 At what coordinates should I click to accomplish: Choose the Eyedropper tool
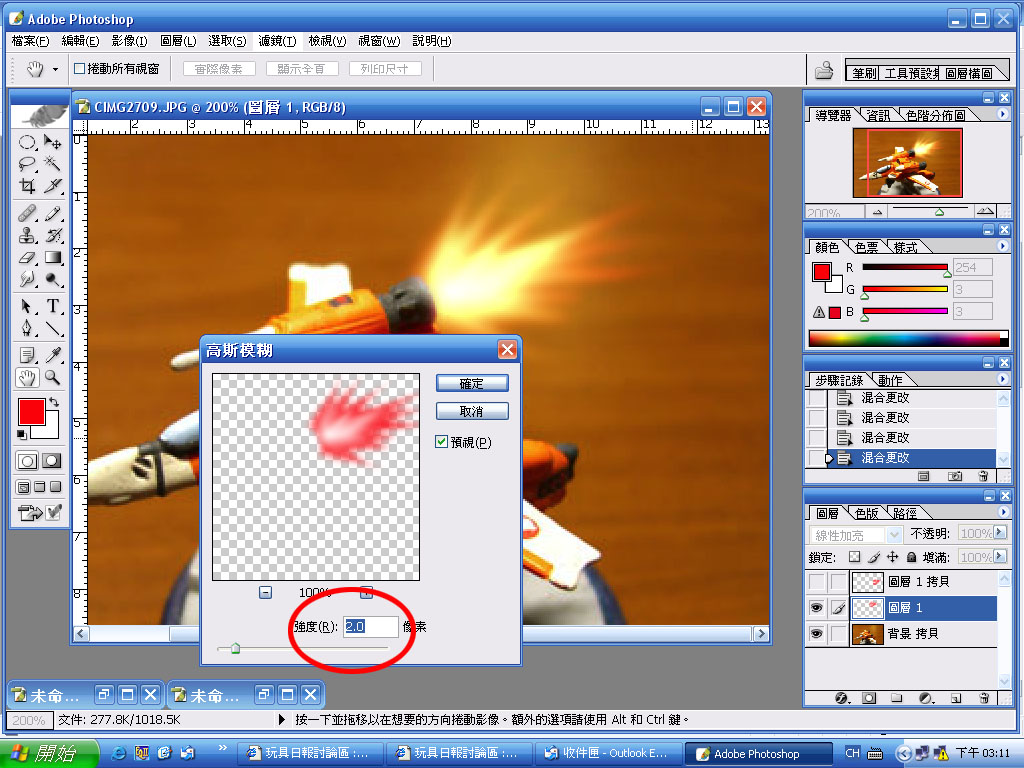[x=53, y=355]
